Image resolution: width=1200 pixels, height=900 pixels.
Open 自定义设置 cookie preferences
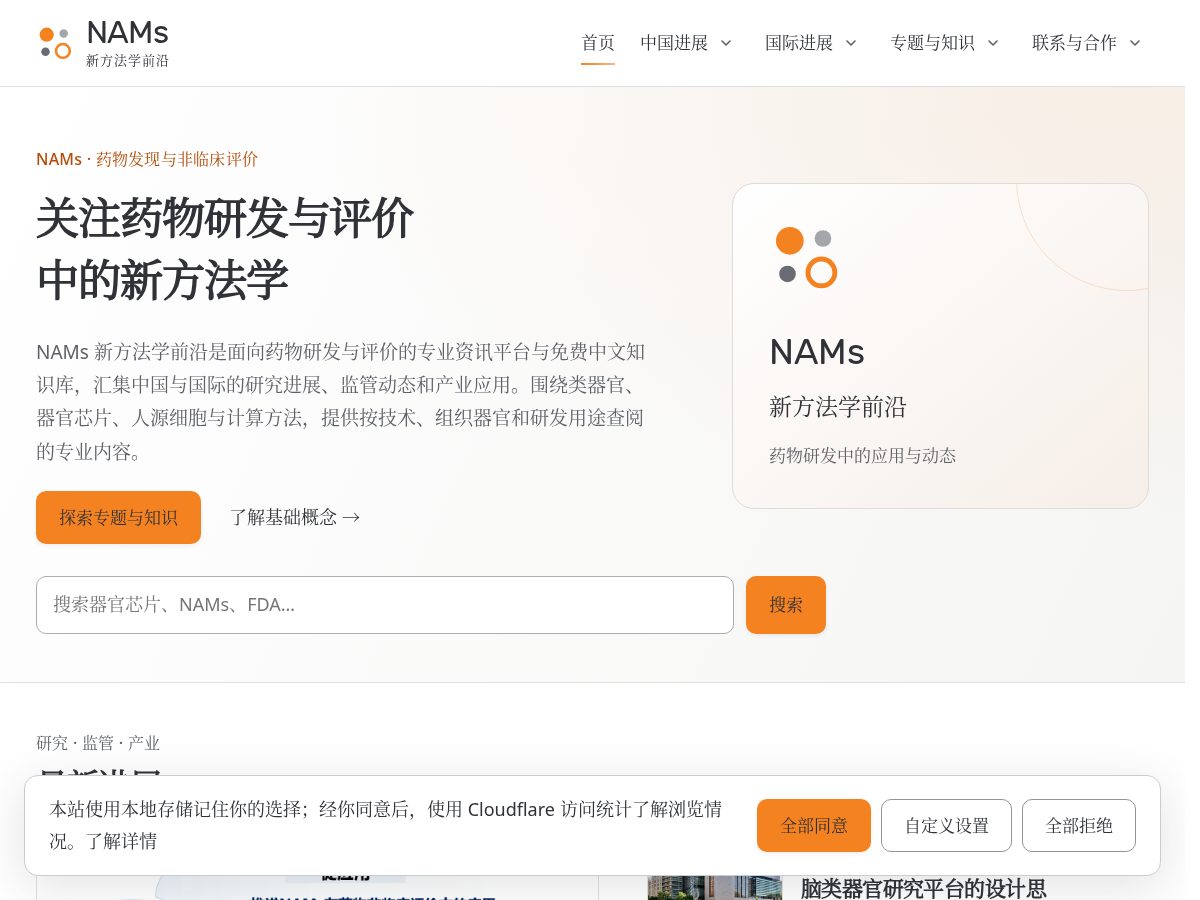click(946, 826)
